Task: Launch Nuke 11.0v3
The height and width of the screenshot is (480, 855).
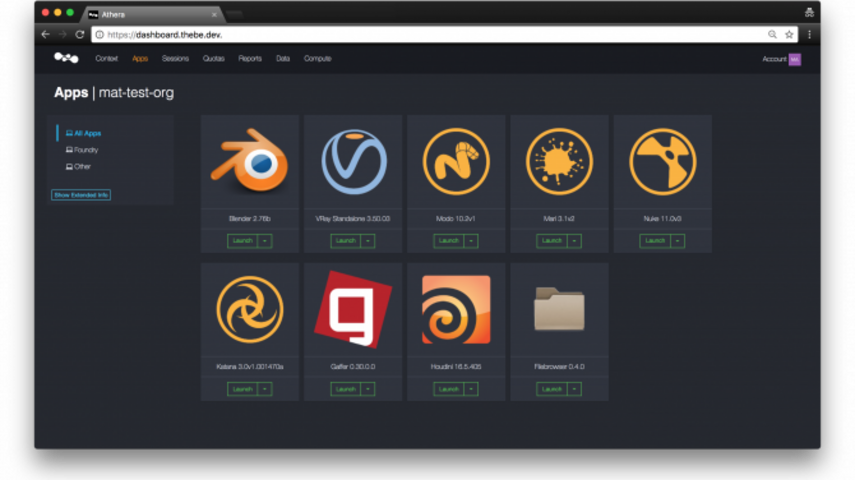Action: pyautogui.click(x=655, y=241)
